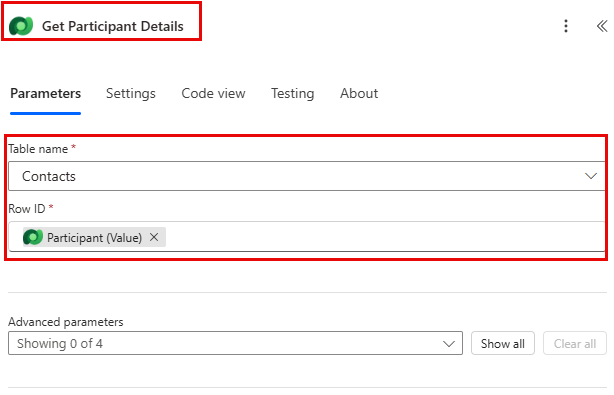The width and height of the screenshot is (614, 395).
Task: Click the Advanced parameters label
Action: 66,322
